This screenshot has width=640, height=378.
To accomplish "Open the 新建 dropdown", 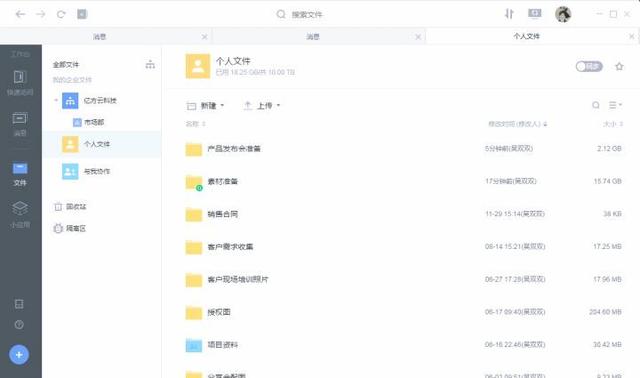I will point(206,106).
